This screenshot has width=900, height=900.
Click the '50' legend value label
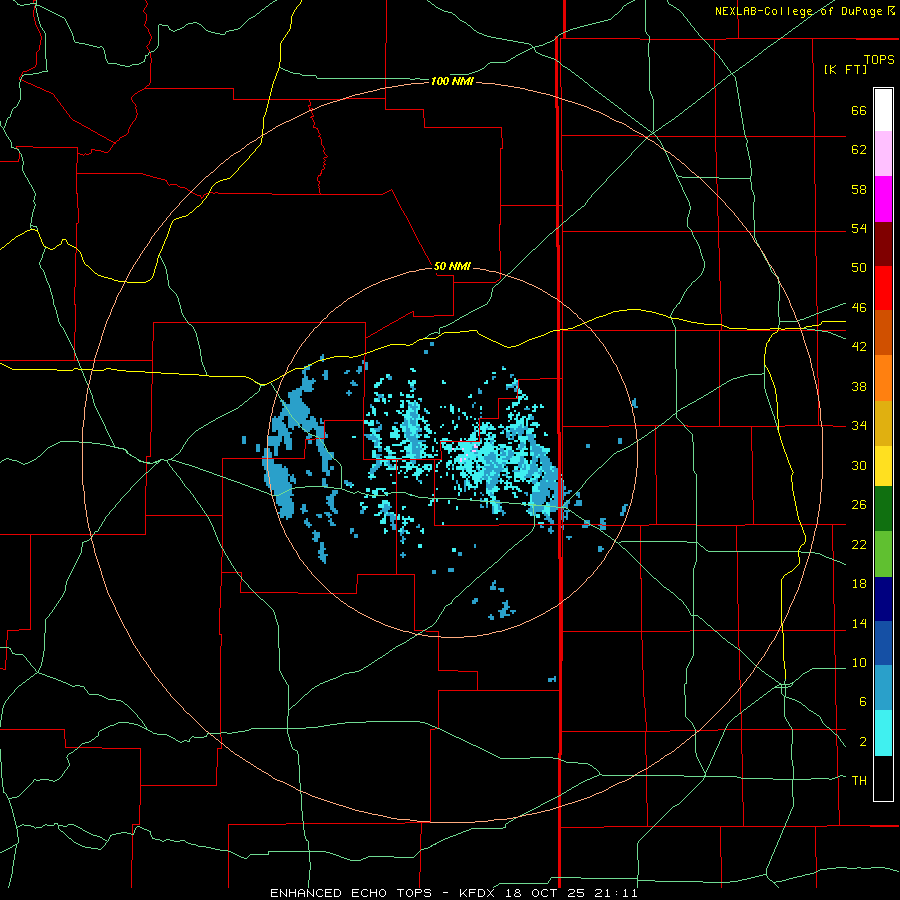[x=859, y=268]
